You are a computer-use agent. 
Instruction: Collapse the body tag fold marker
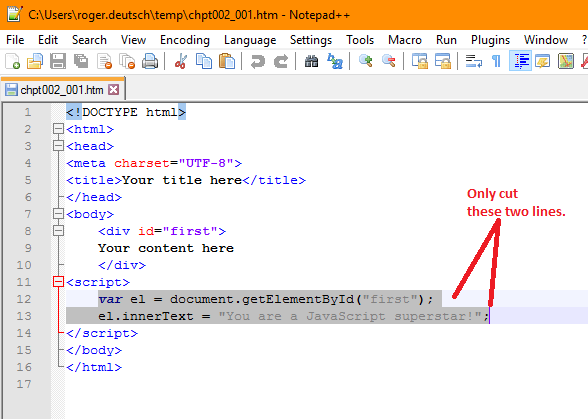tap(58, 214)
